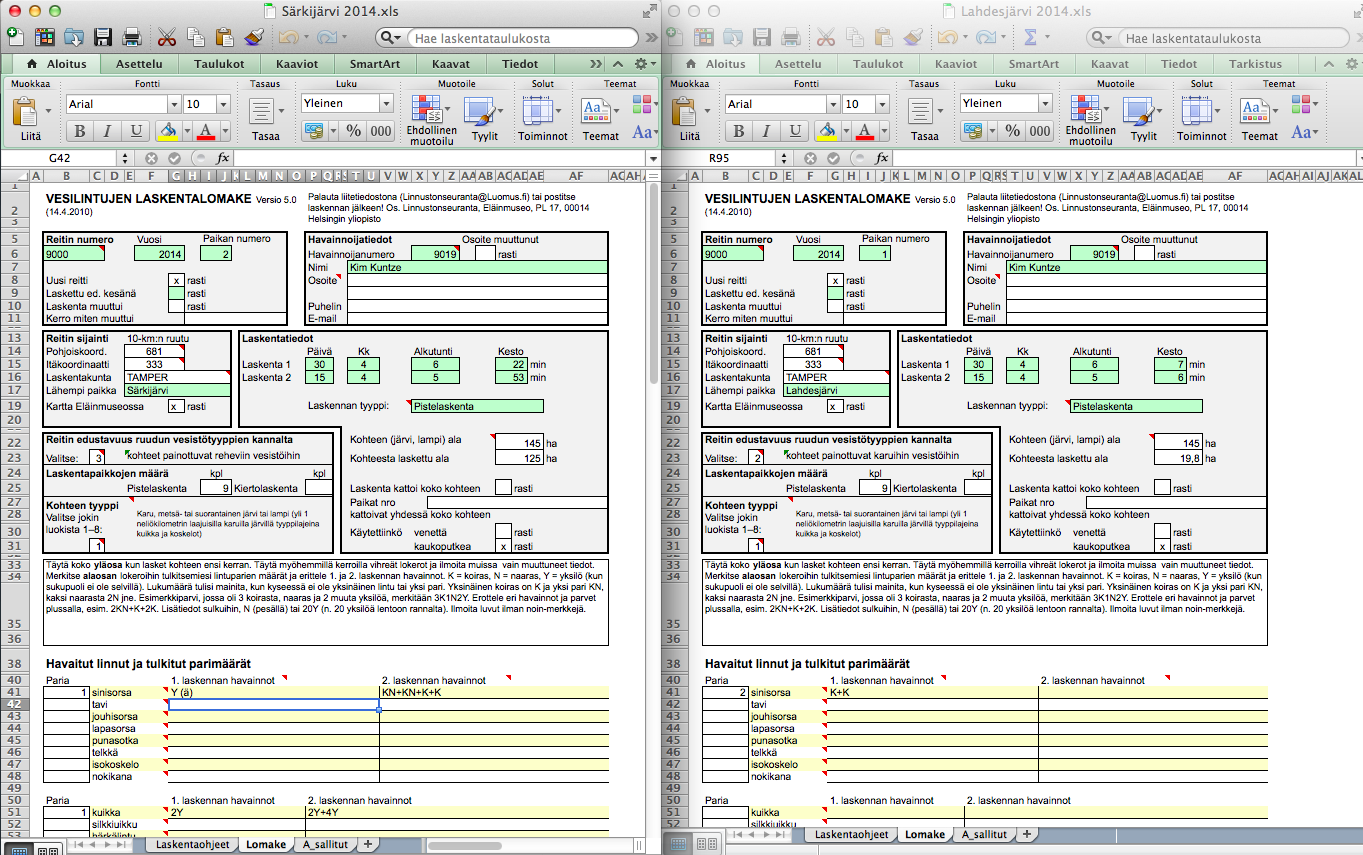Click the AutoSum sigma icon in Lahdesjärvi window
1363x855 pixels.
click(x=1029, y=38)
